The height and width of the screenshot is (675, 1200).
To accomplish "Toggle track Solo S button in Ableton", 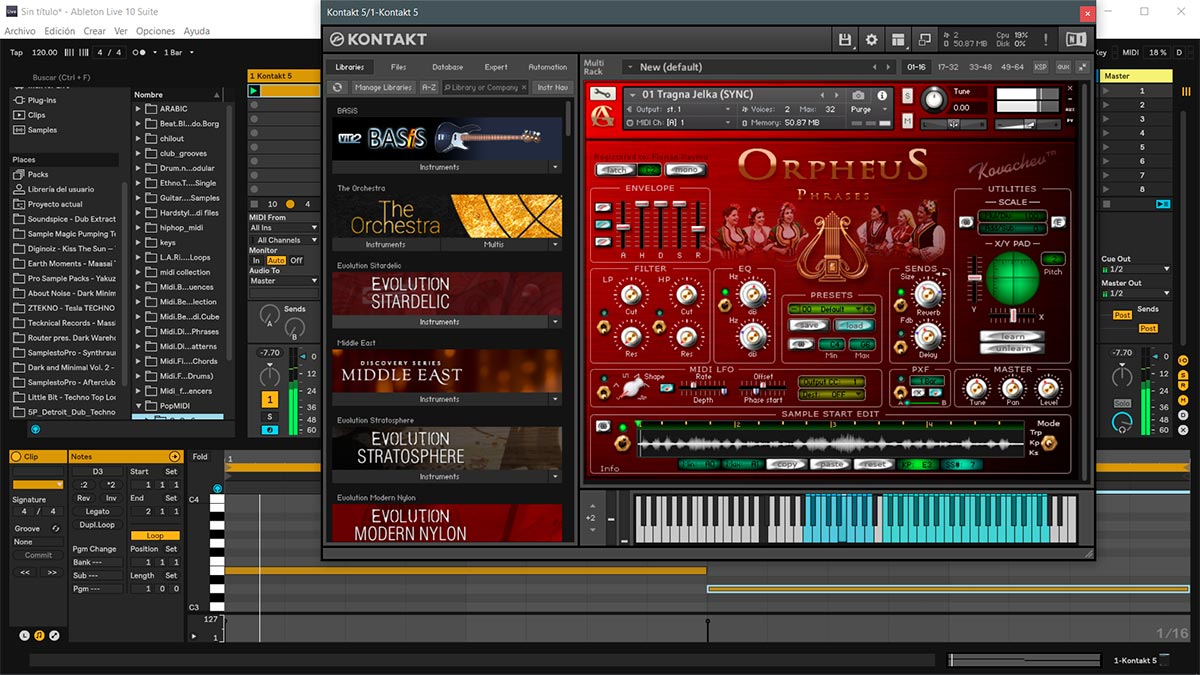I will coord(269,416).
